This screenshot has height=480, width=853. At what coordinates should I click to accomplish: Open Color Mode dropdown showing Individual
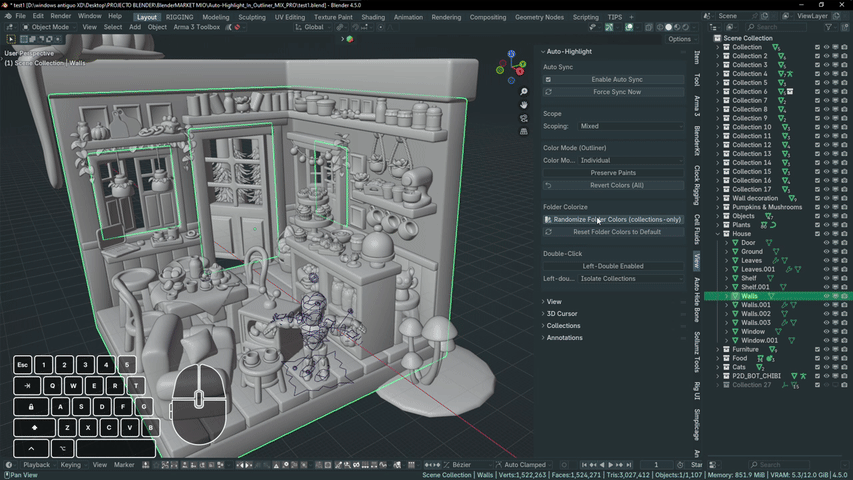coord(631,161)
